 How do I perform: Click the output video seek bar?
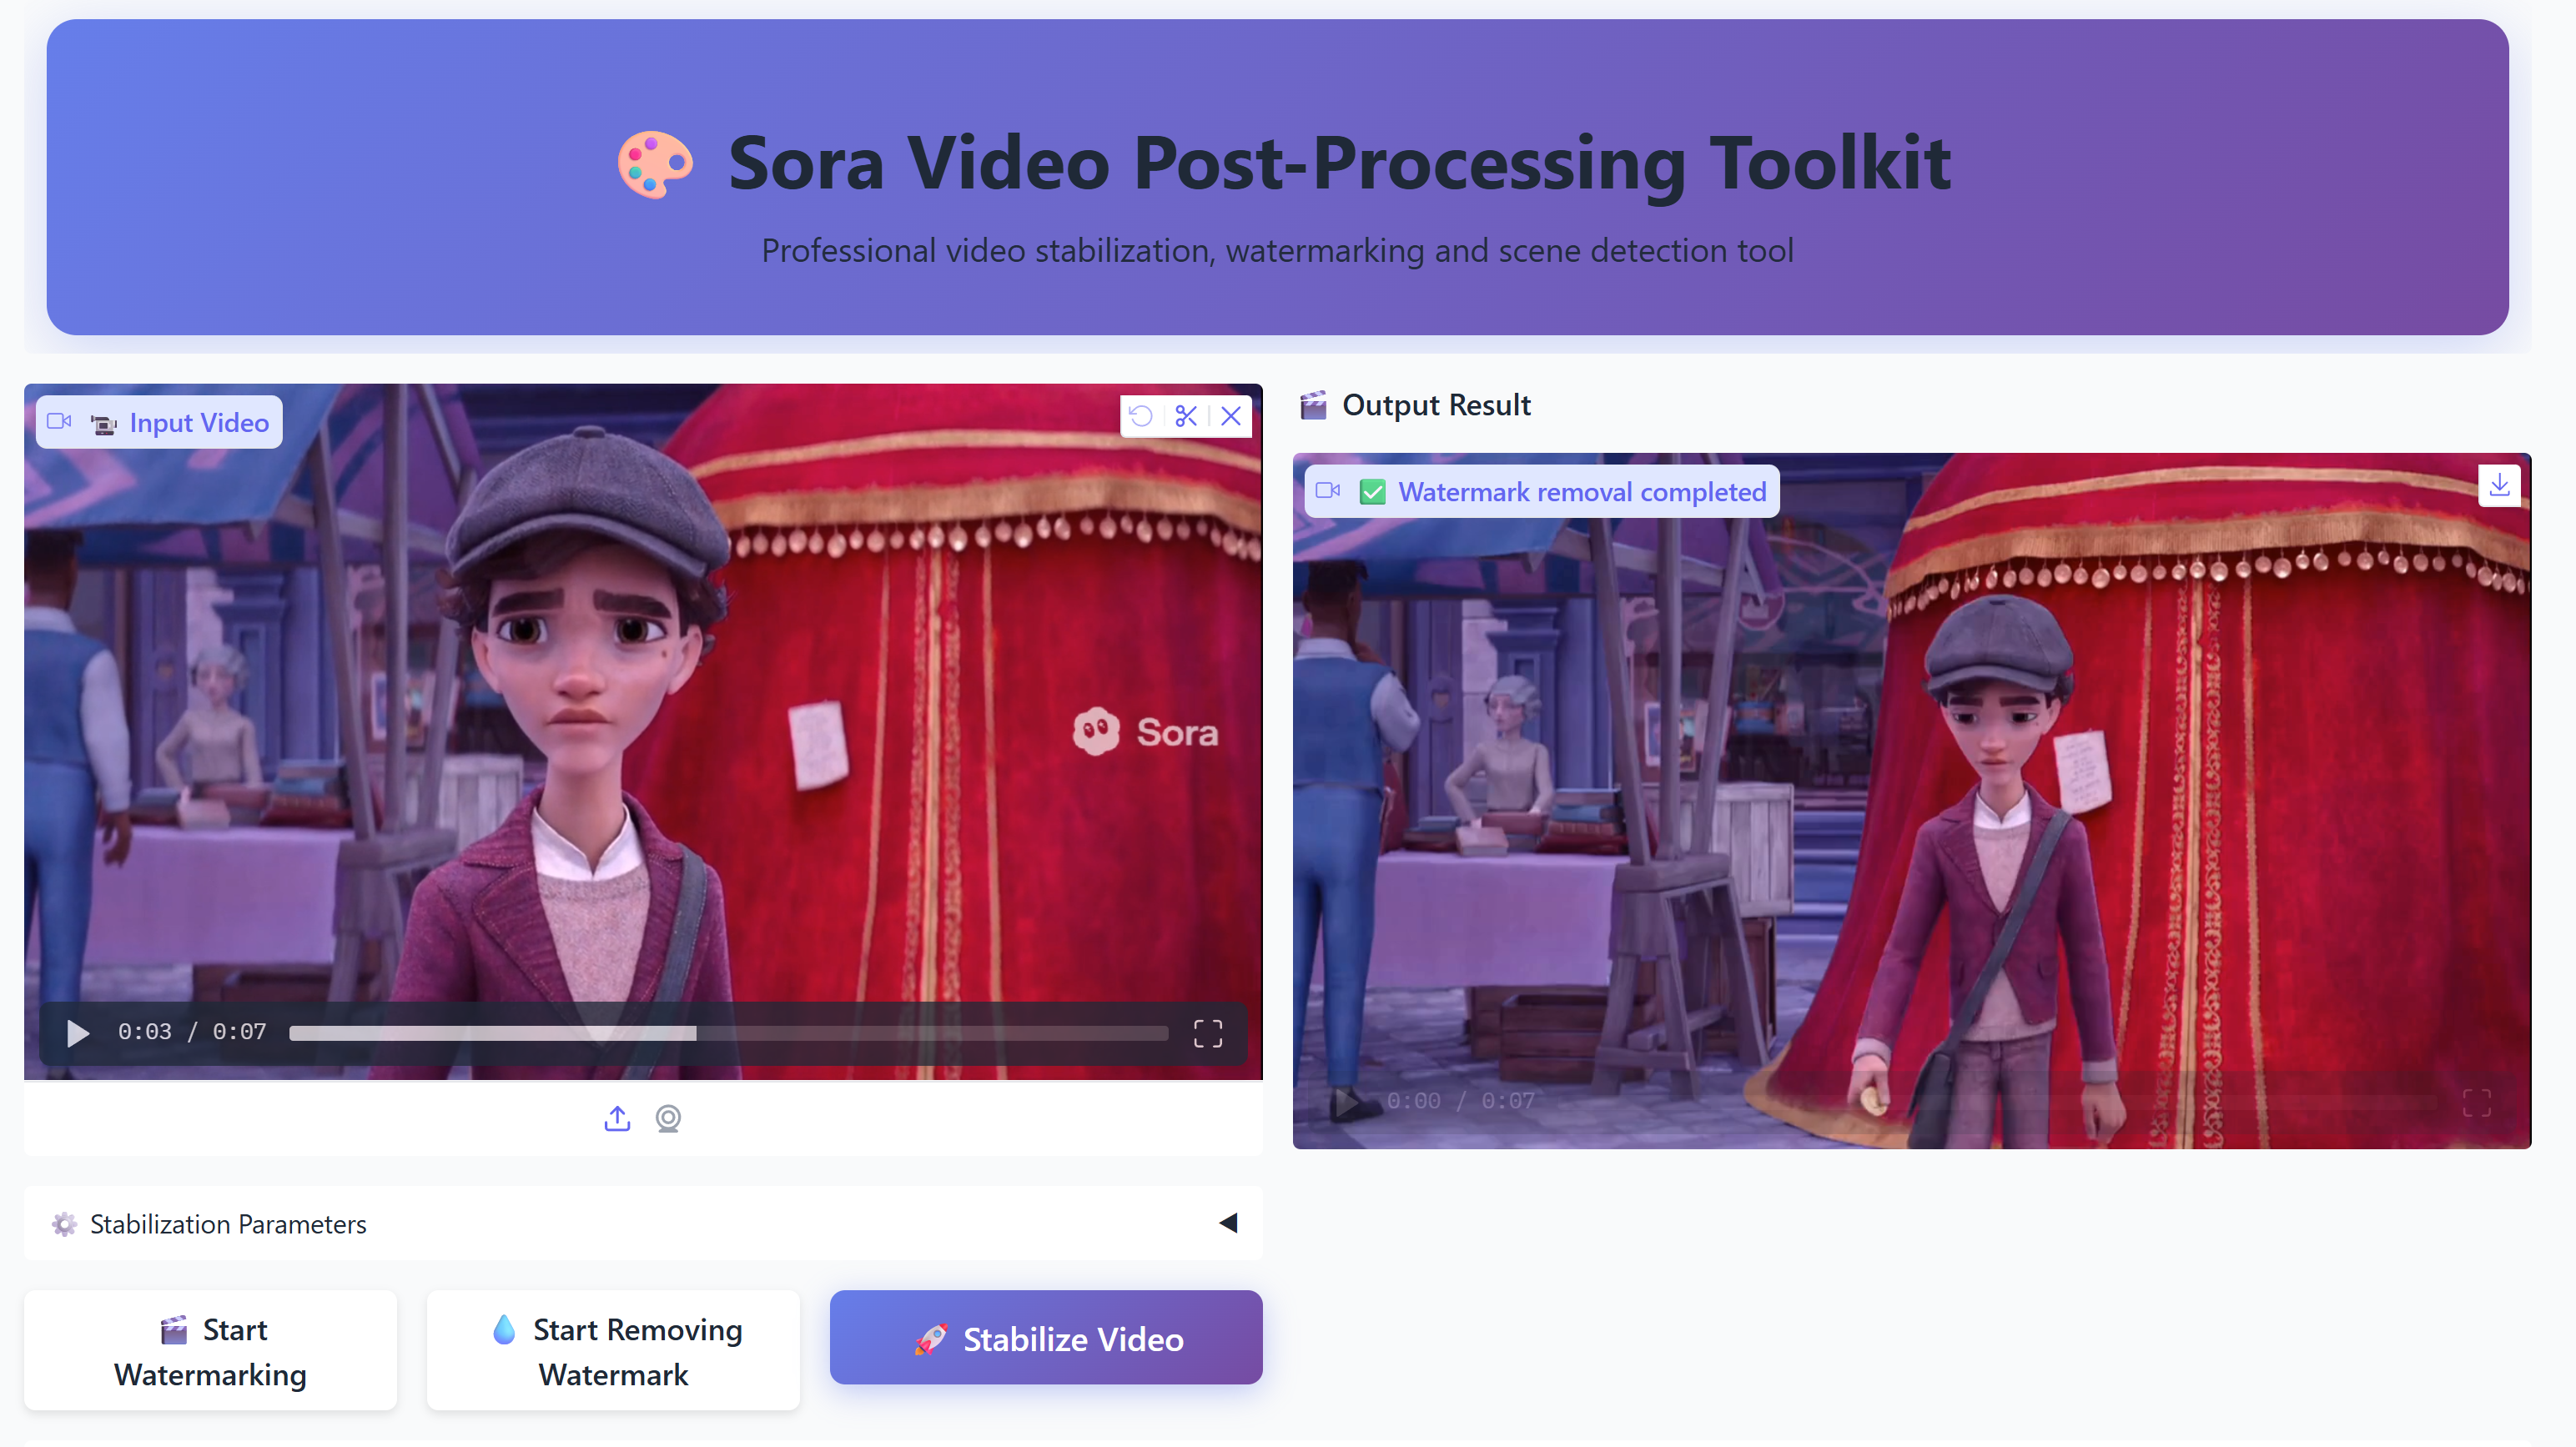coord(2000,1102)
